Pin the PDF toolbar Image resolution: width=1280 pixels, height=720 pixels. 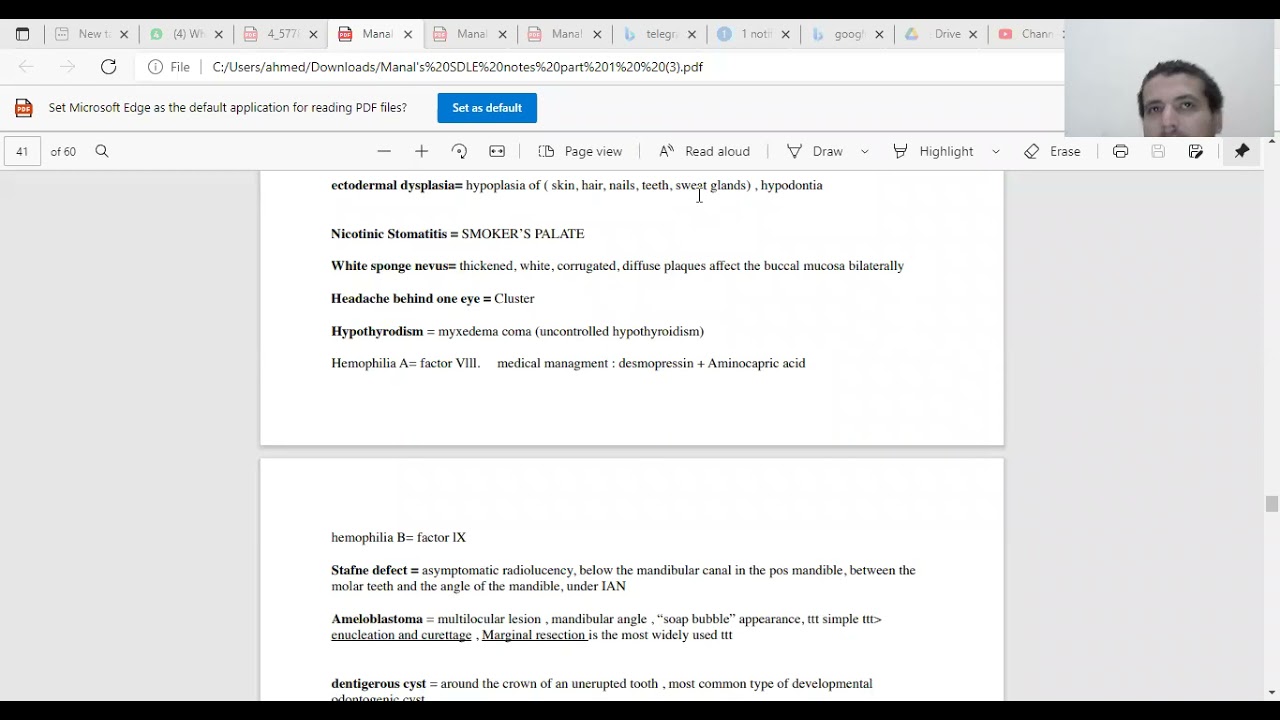click(1242, 151)
